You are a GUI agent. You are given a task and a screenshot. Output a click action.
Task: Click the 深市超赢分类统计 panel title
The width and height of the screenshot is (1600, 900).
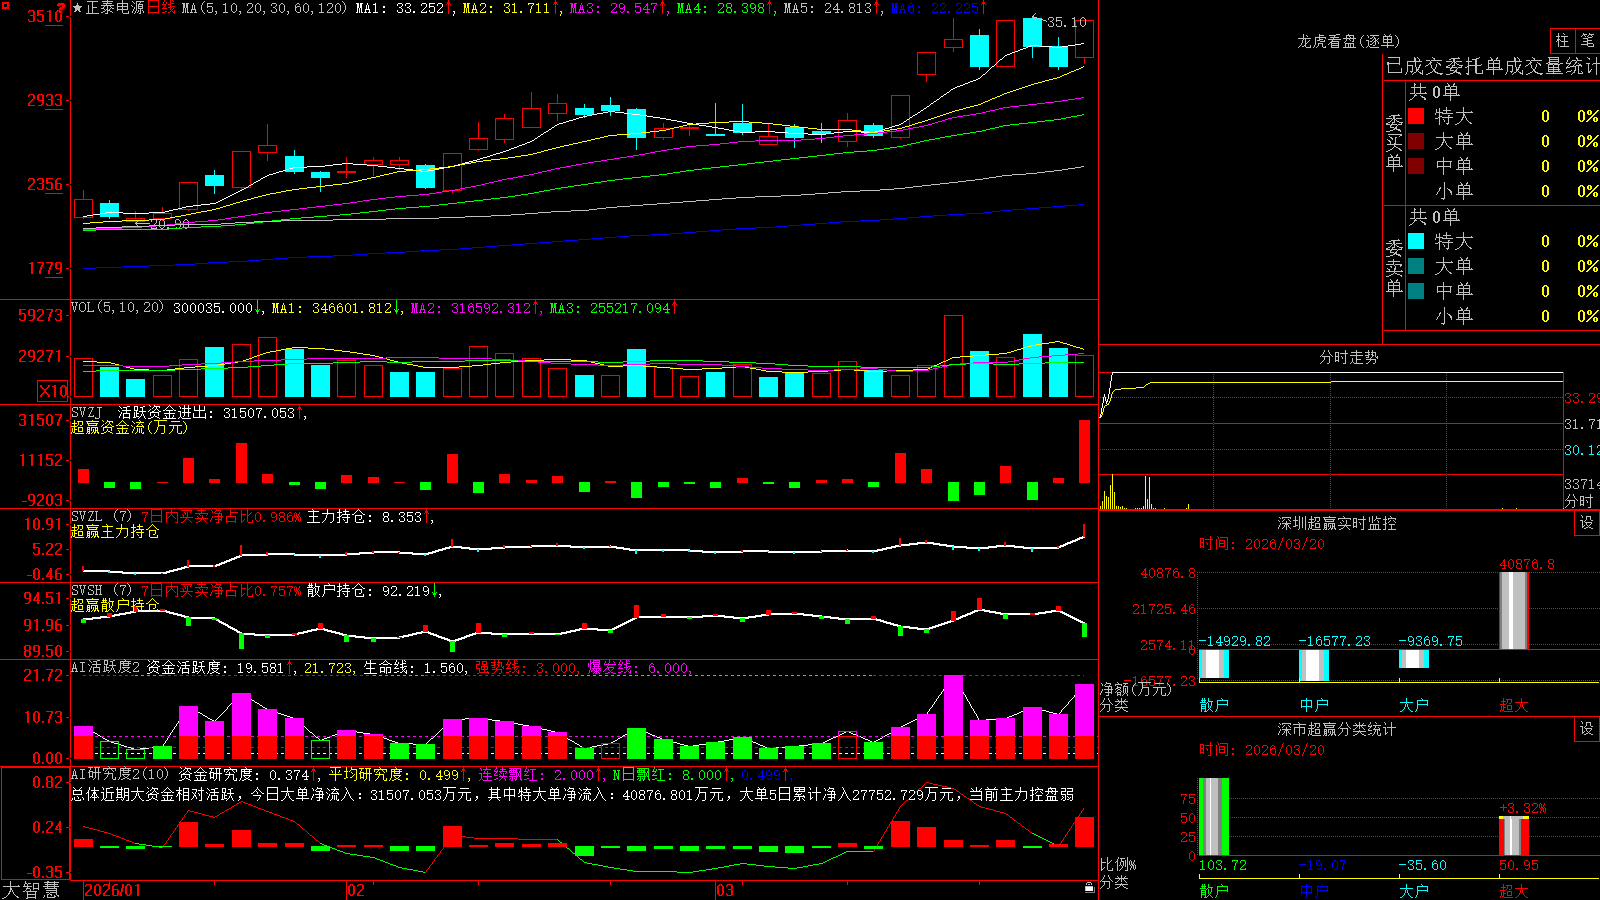[x=1336, y=729]
